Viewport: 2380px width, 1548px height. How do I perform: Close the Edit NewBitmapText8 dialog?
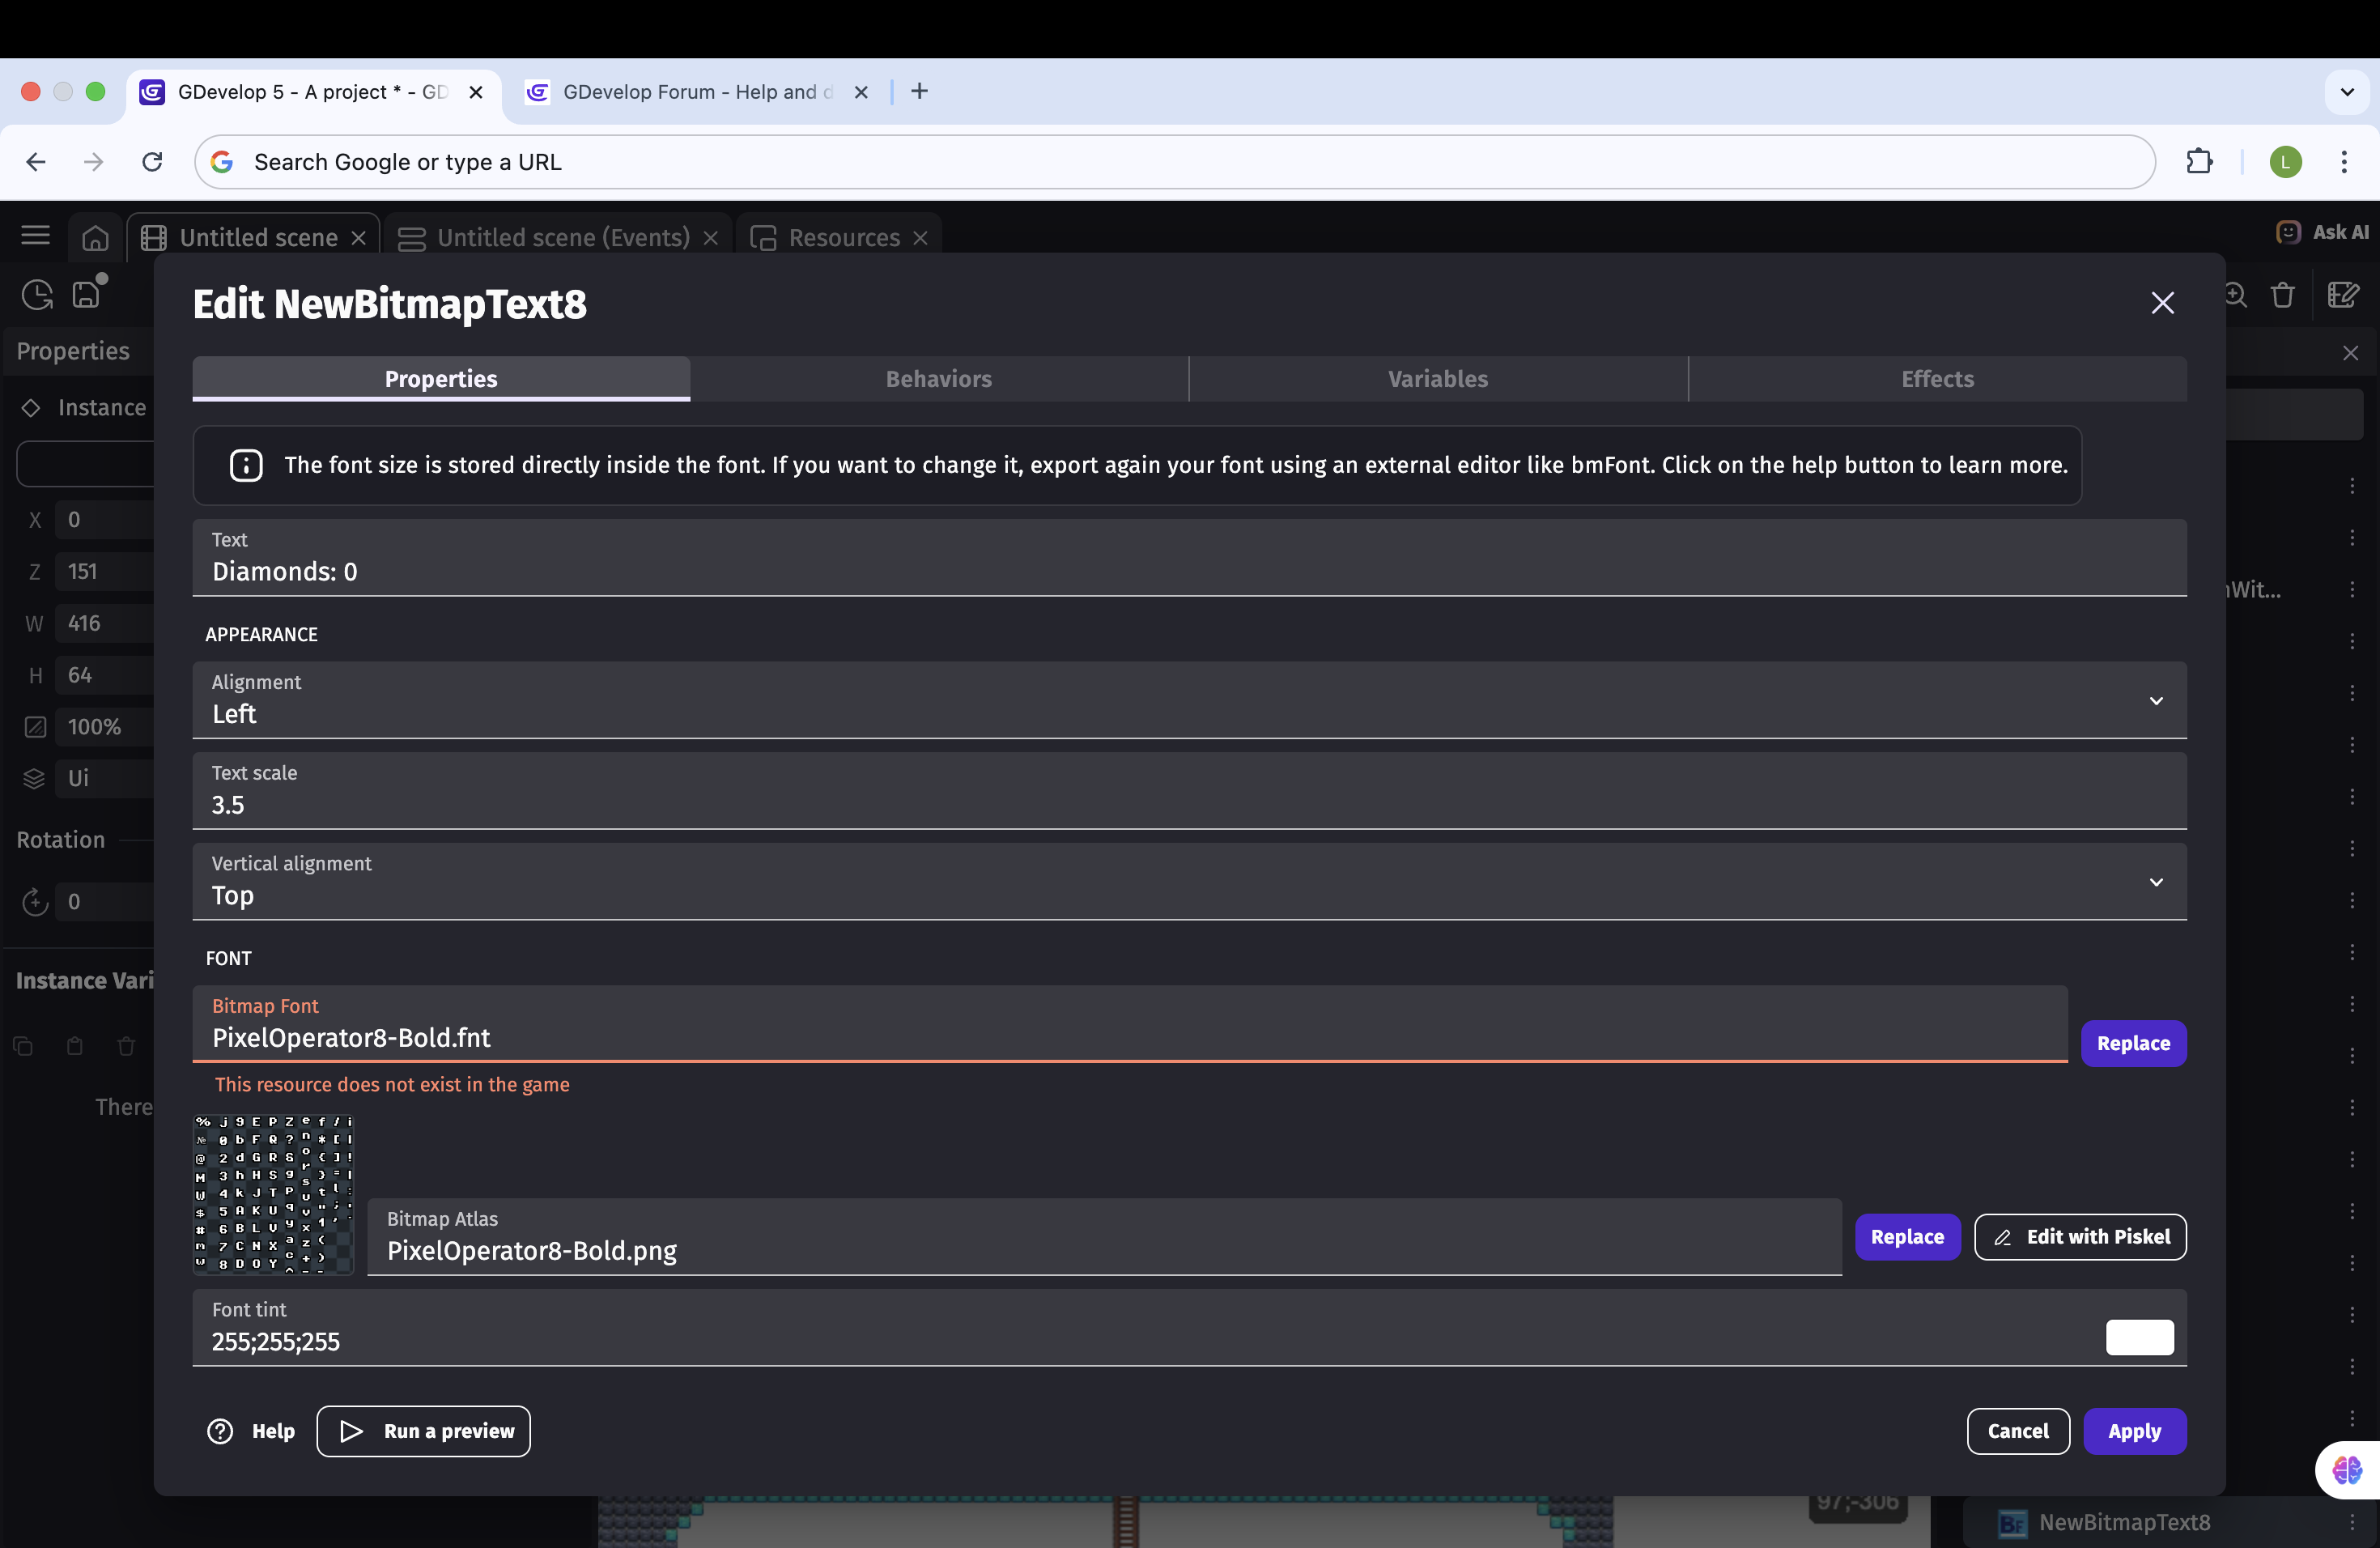2162,303
